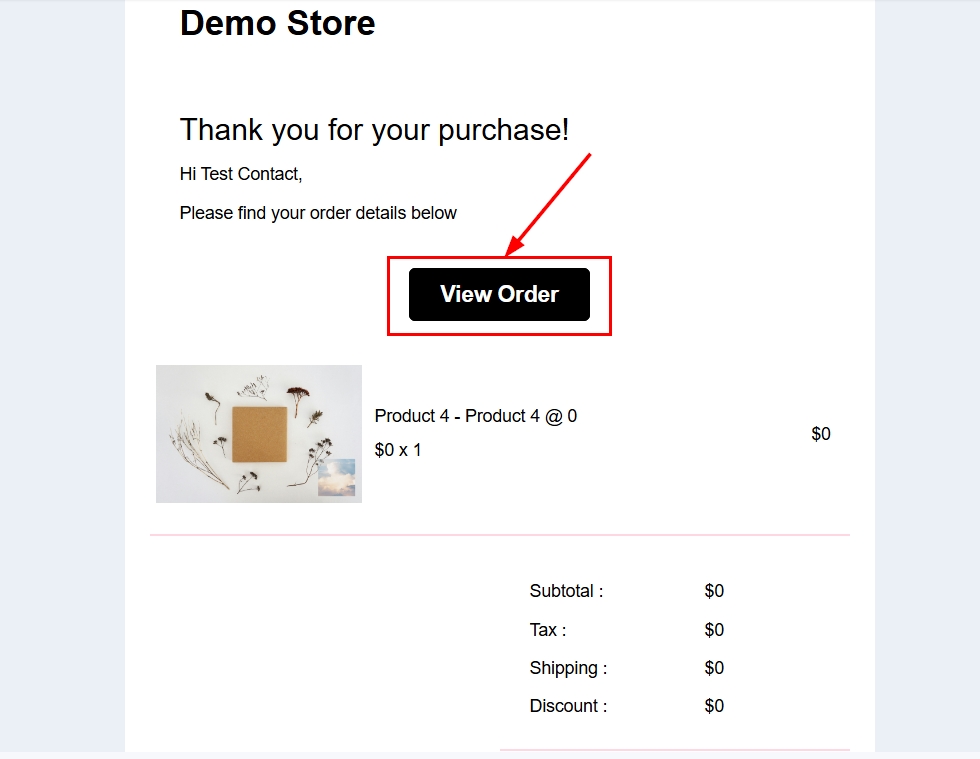
Task: Click the small cloud picture inside product image
Action: tap(336, 477)
